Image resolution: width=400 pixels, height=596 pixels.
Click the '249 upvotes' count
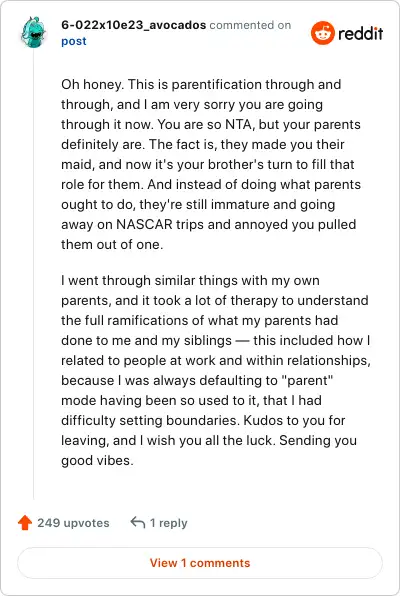pyautogui.click(x=73, y=523)
